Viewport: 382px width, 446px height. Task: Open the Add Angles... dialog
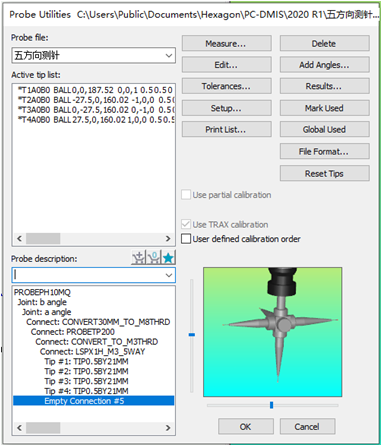(x=324, y=65)
